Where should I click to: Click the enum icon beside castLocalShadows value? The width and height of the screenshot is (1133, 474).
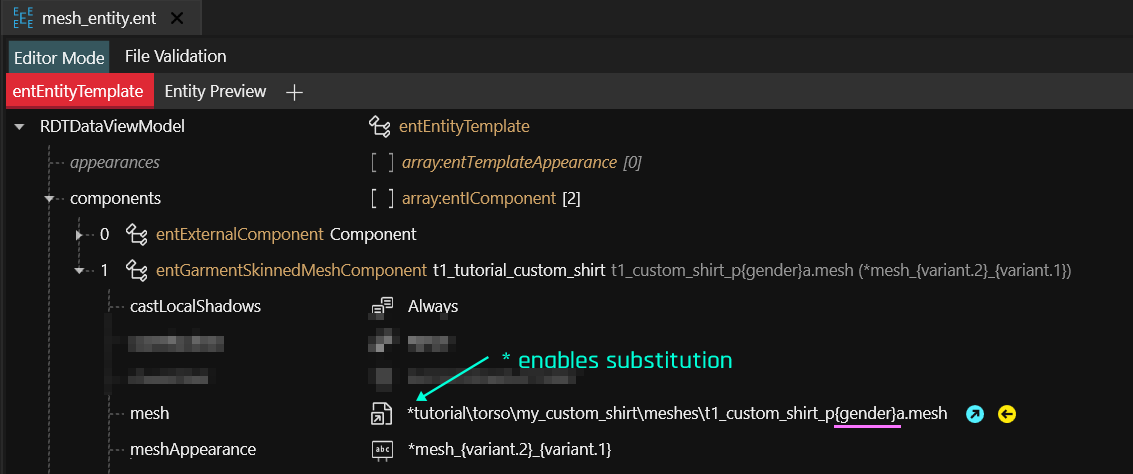(382, 306)
